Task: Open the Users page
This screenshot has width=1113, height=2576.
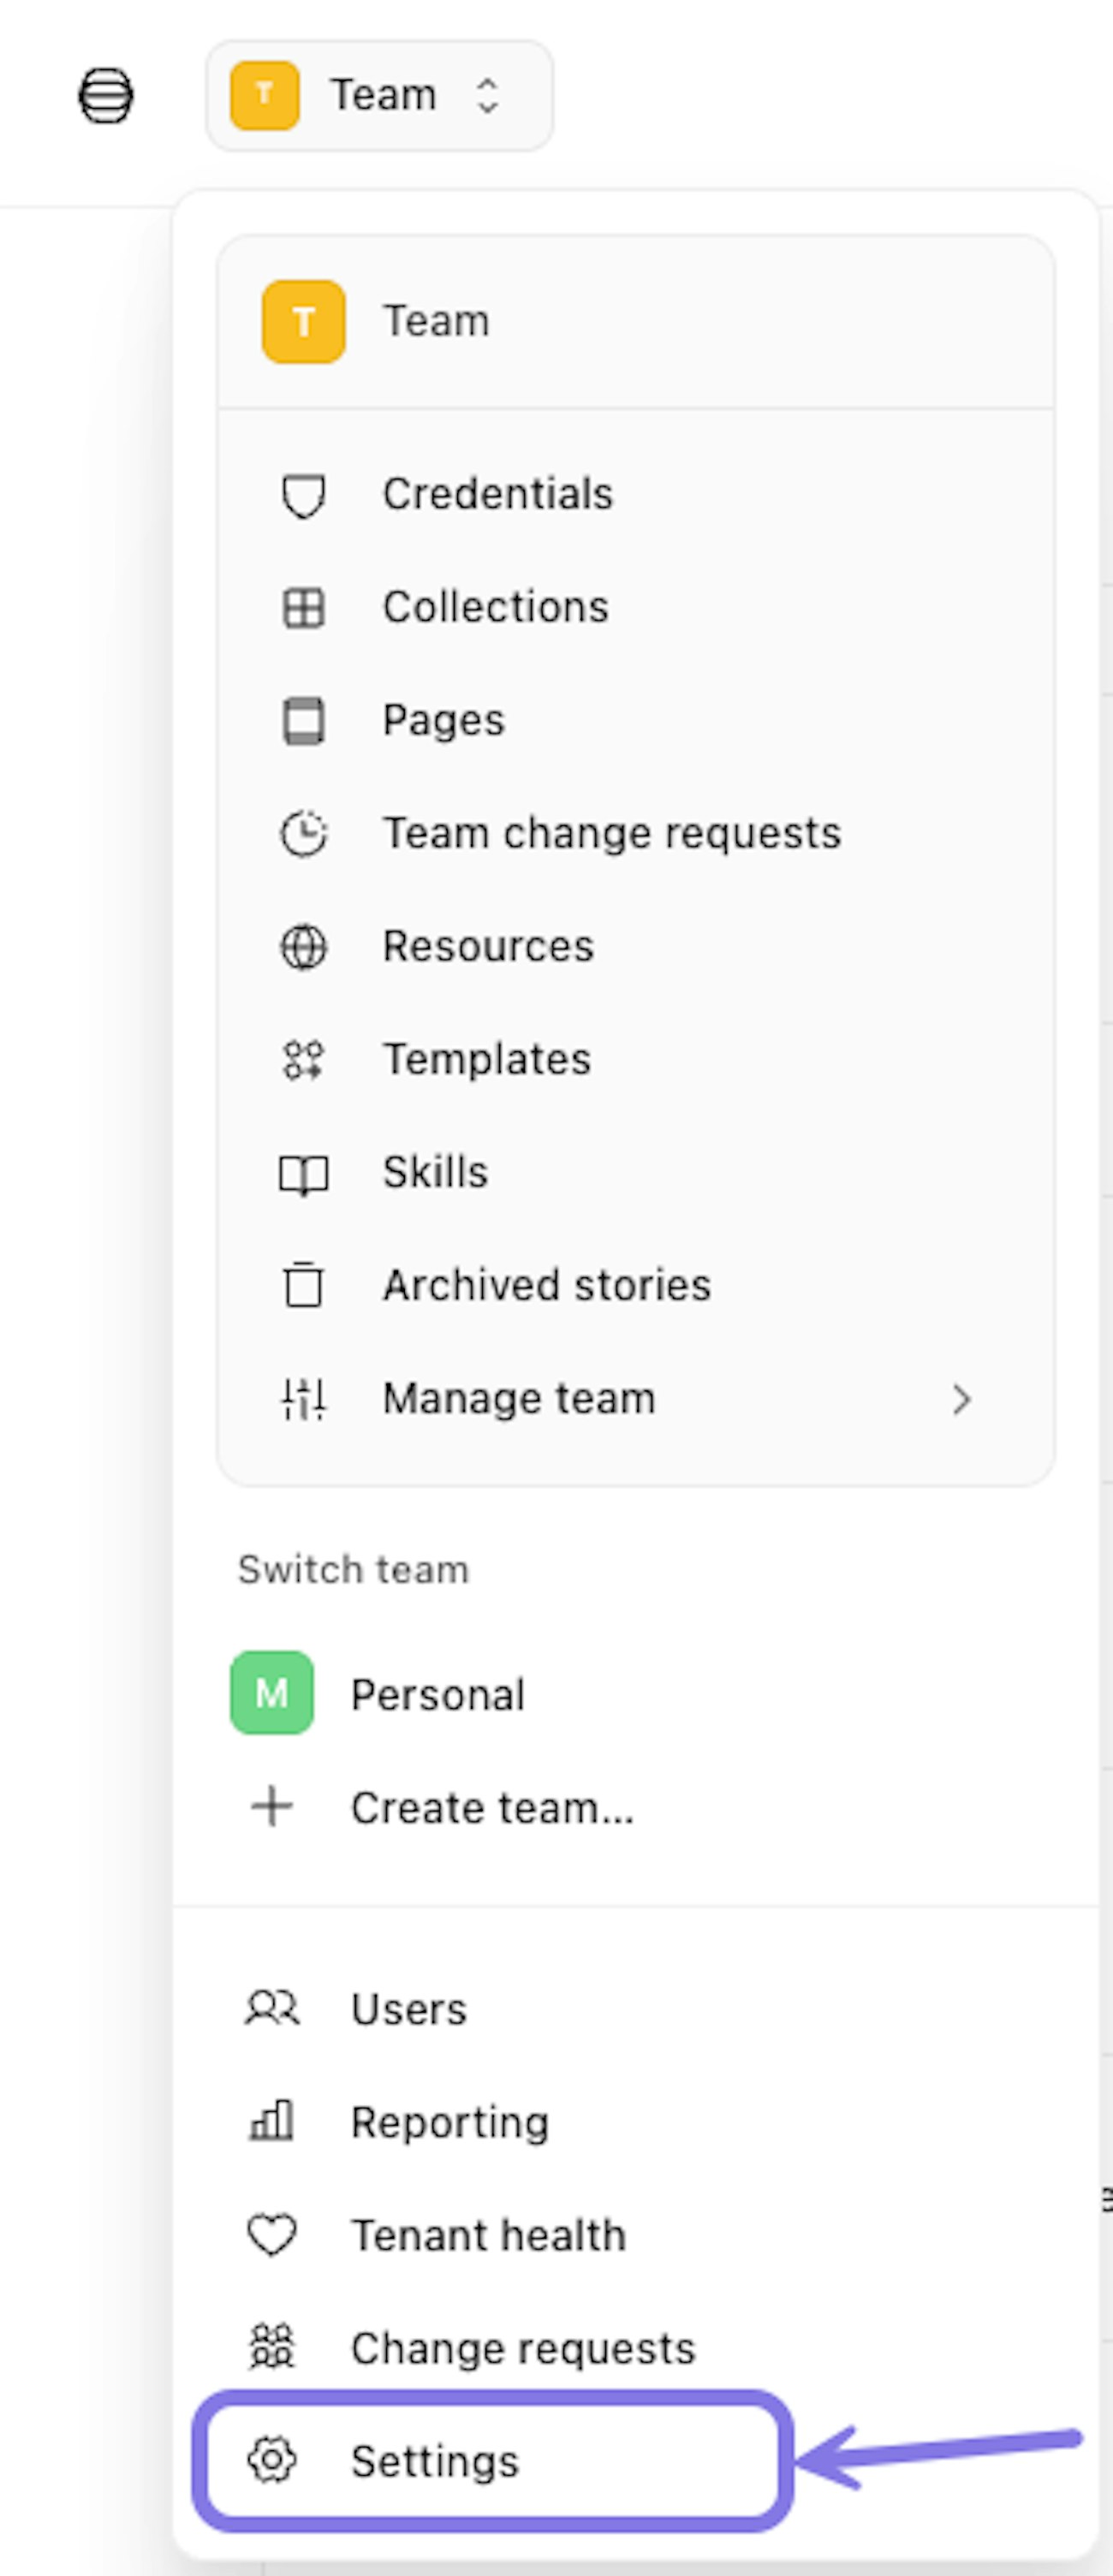Action: pyautogui.click(x=636, y=2009)
